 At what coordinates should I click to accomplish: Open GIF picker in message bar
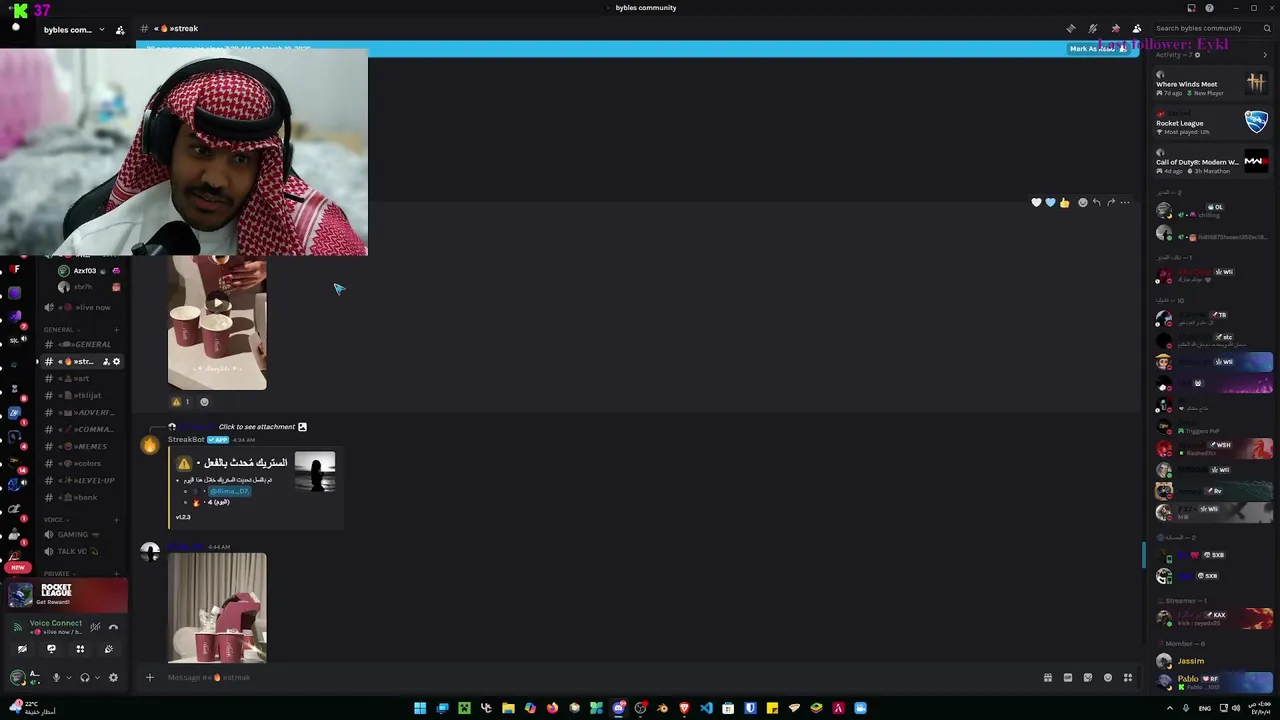(1068, 677)
